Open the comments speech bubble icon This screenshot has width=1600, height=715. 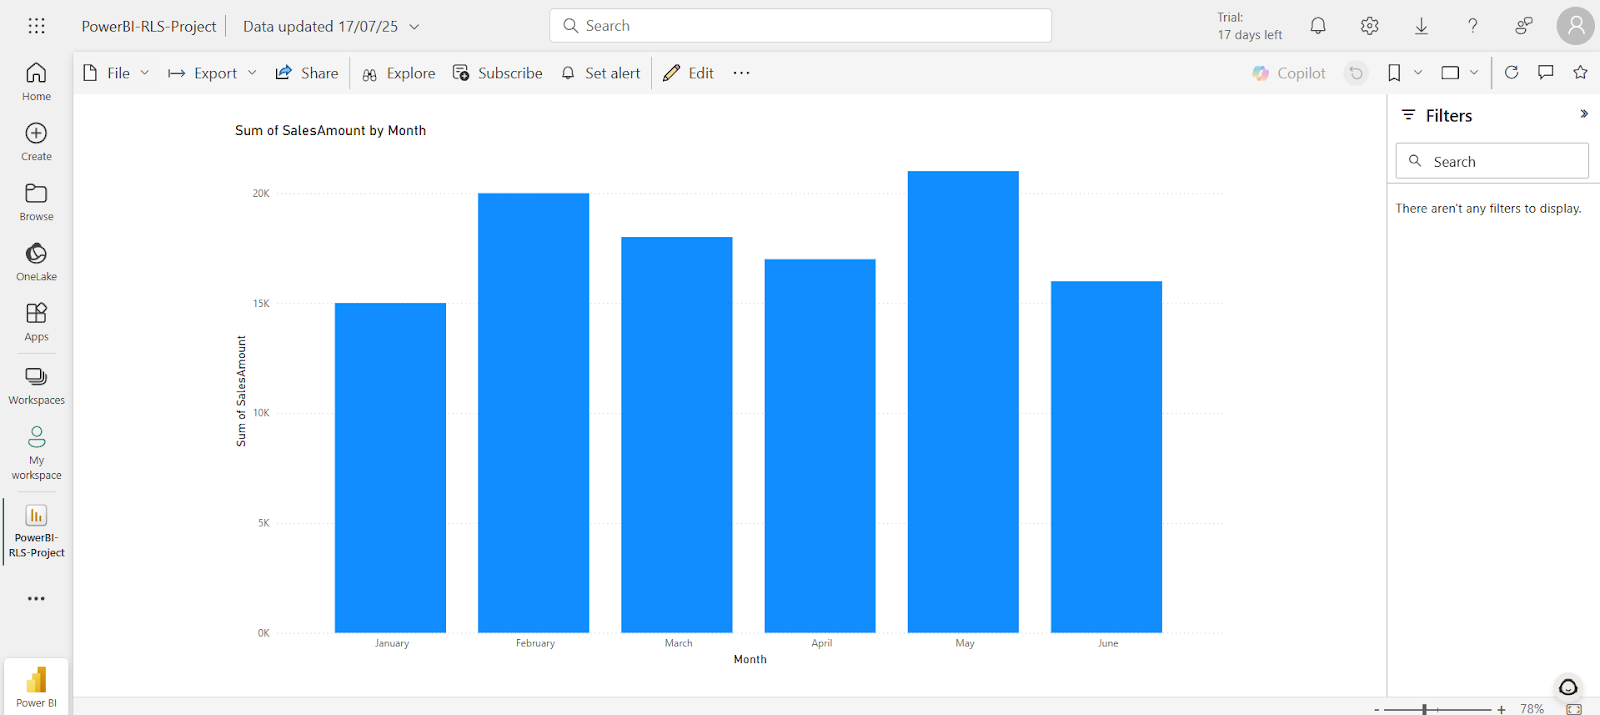(x=1546, y=72)
